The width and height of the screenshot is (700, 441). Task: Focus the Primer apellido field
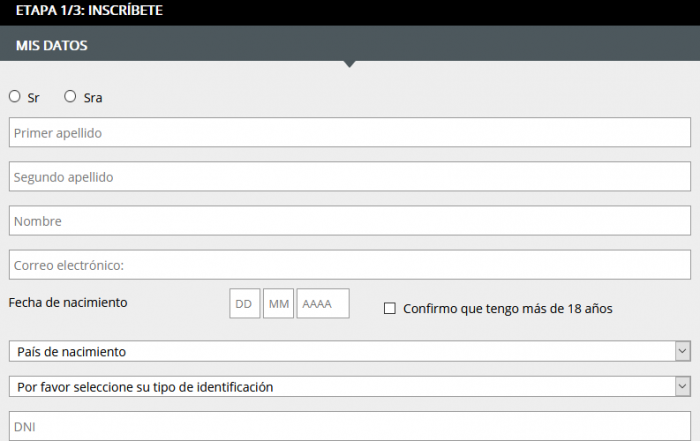350,133
